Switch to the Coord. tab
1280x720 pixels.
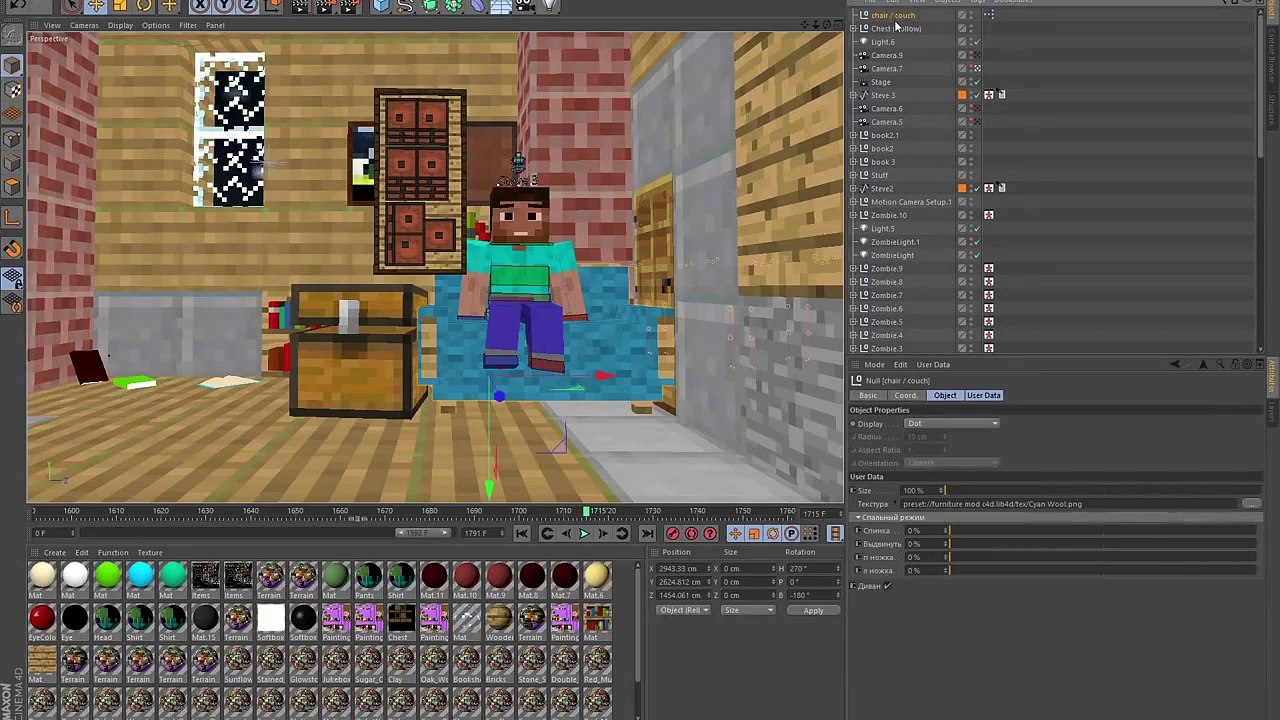[x=905, y=396]
